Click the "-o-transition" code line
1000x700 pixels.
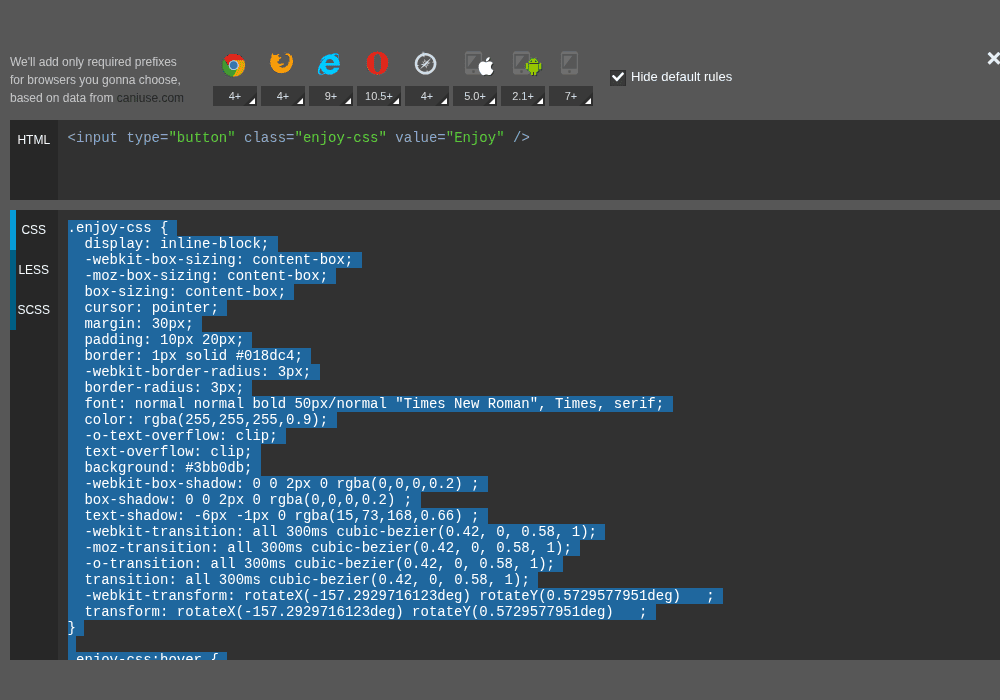click(x=319, y=564)
